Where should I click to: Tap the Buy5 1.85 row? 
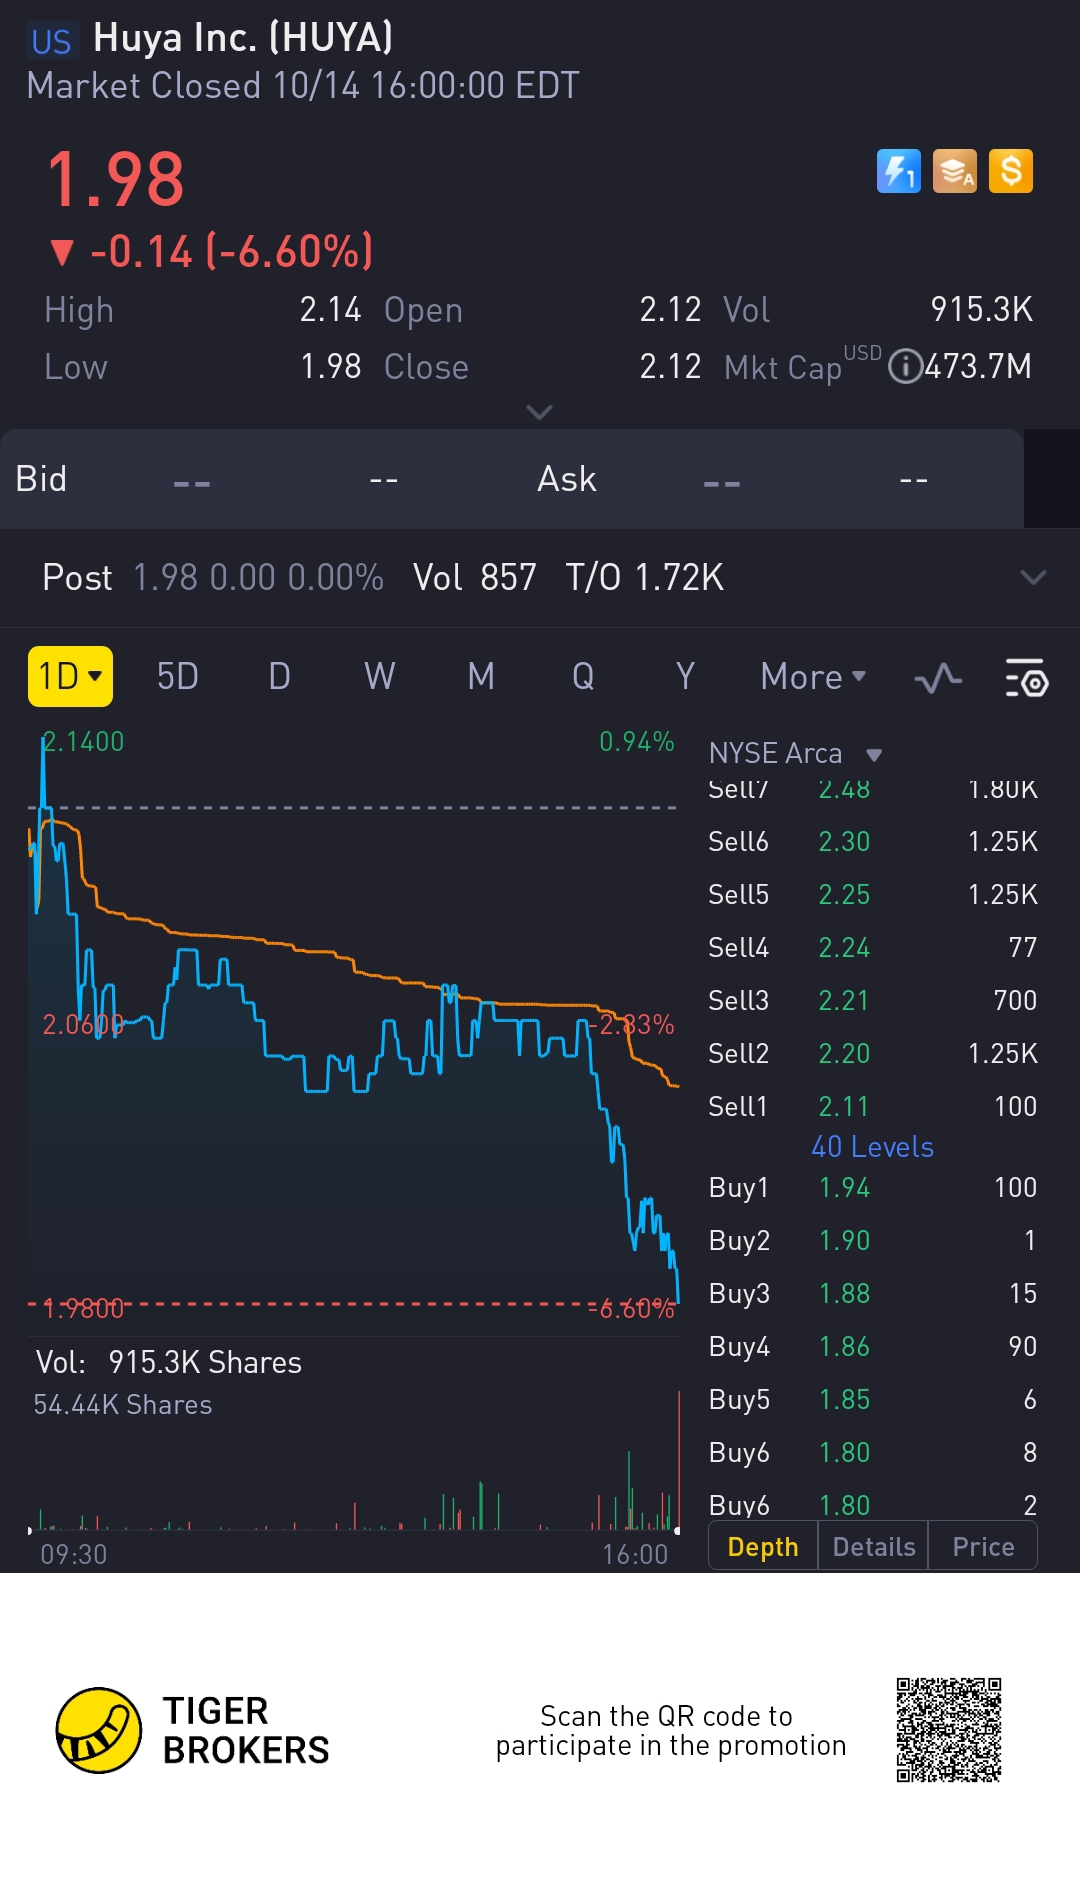(873, 1399)
